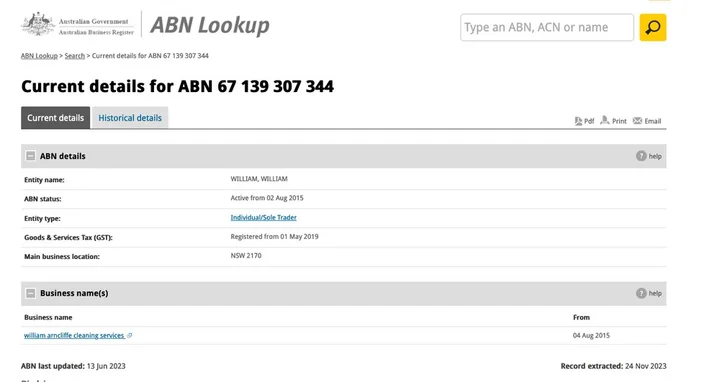Click the 'Business name' column header
This screenshot has width=720, height=382.
click(x=48, y=317)
